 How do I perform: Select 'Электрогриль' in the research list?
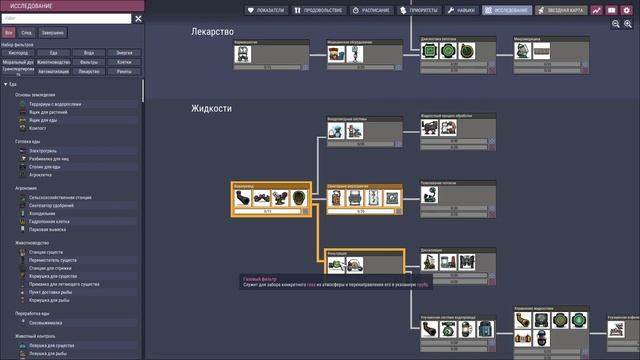[x=42, y=151]
